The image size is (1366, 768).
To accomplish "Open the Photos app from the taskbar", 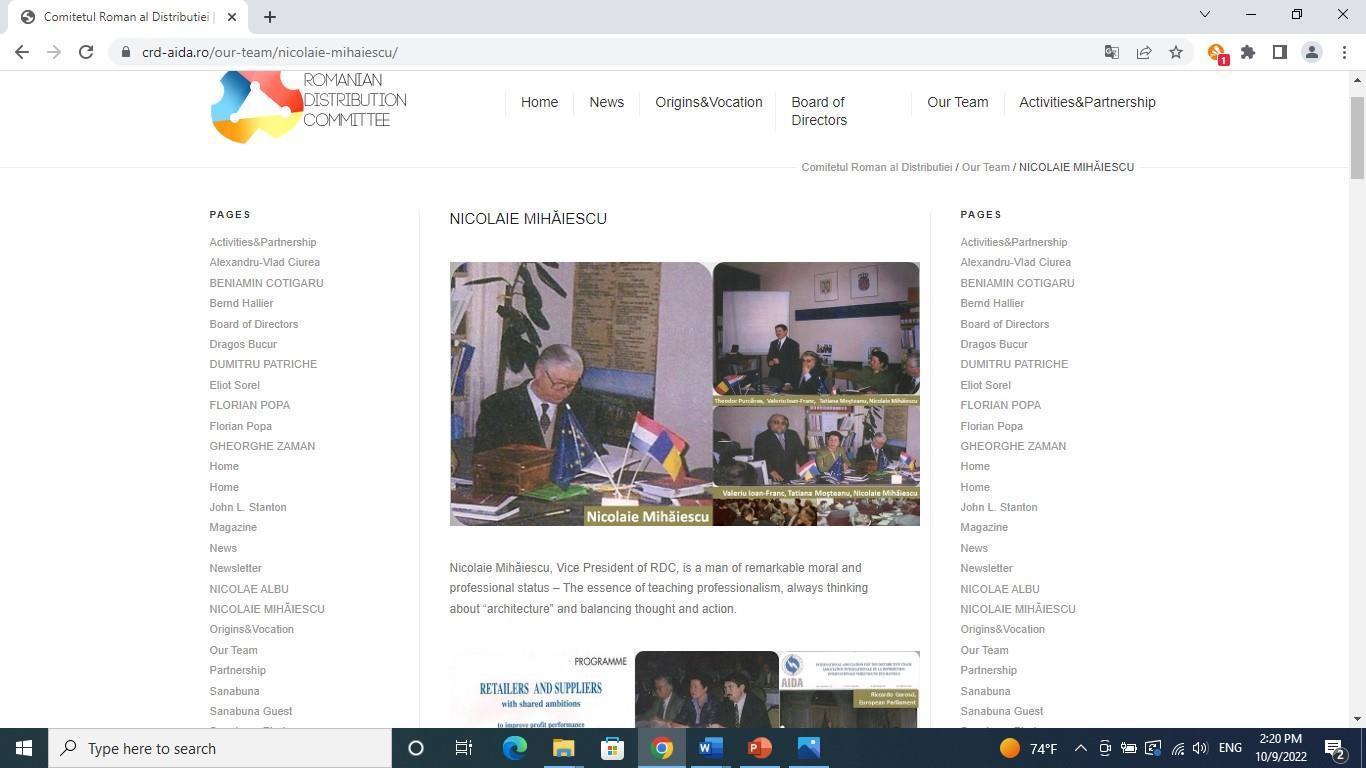I will coord(809,748).
